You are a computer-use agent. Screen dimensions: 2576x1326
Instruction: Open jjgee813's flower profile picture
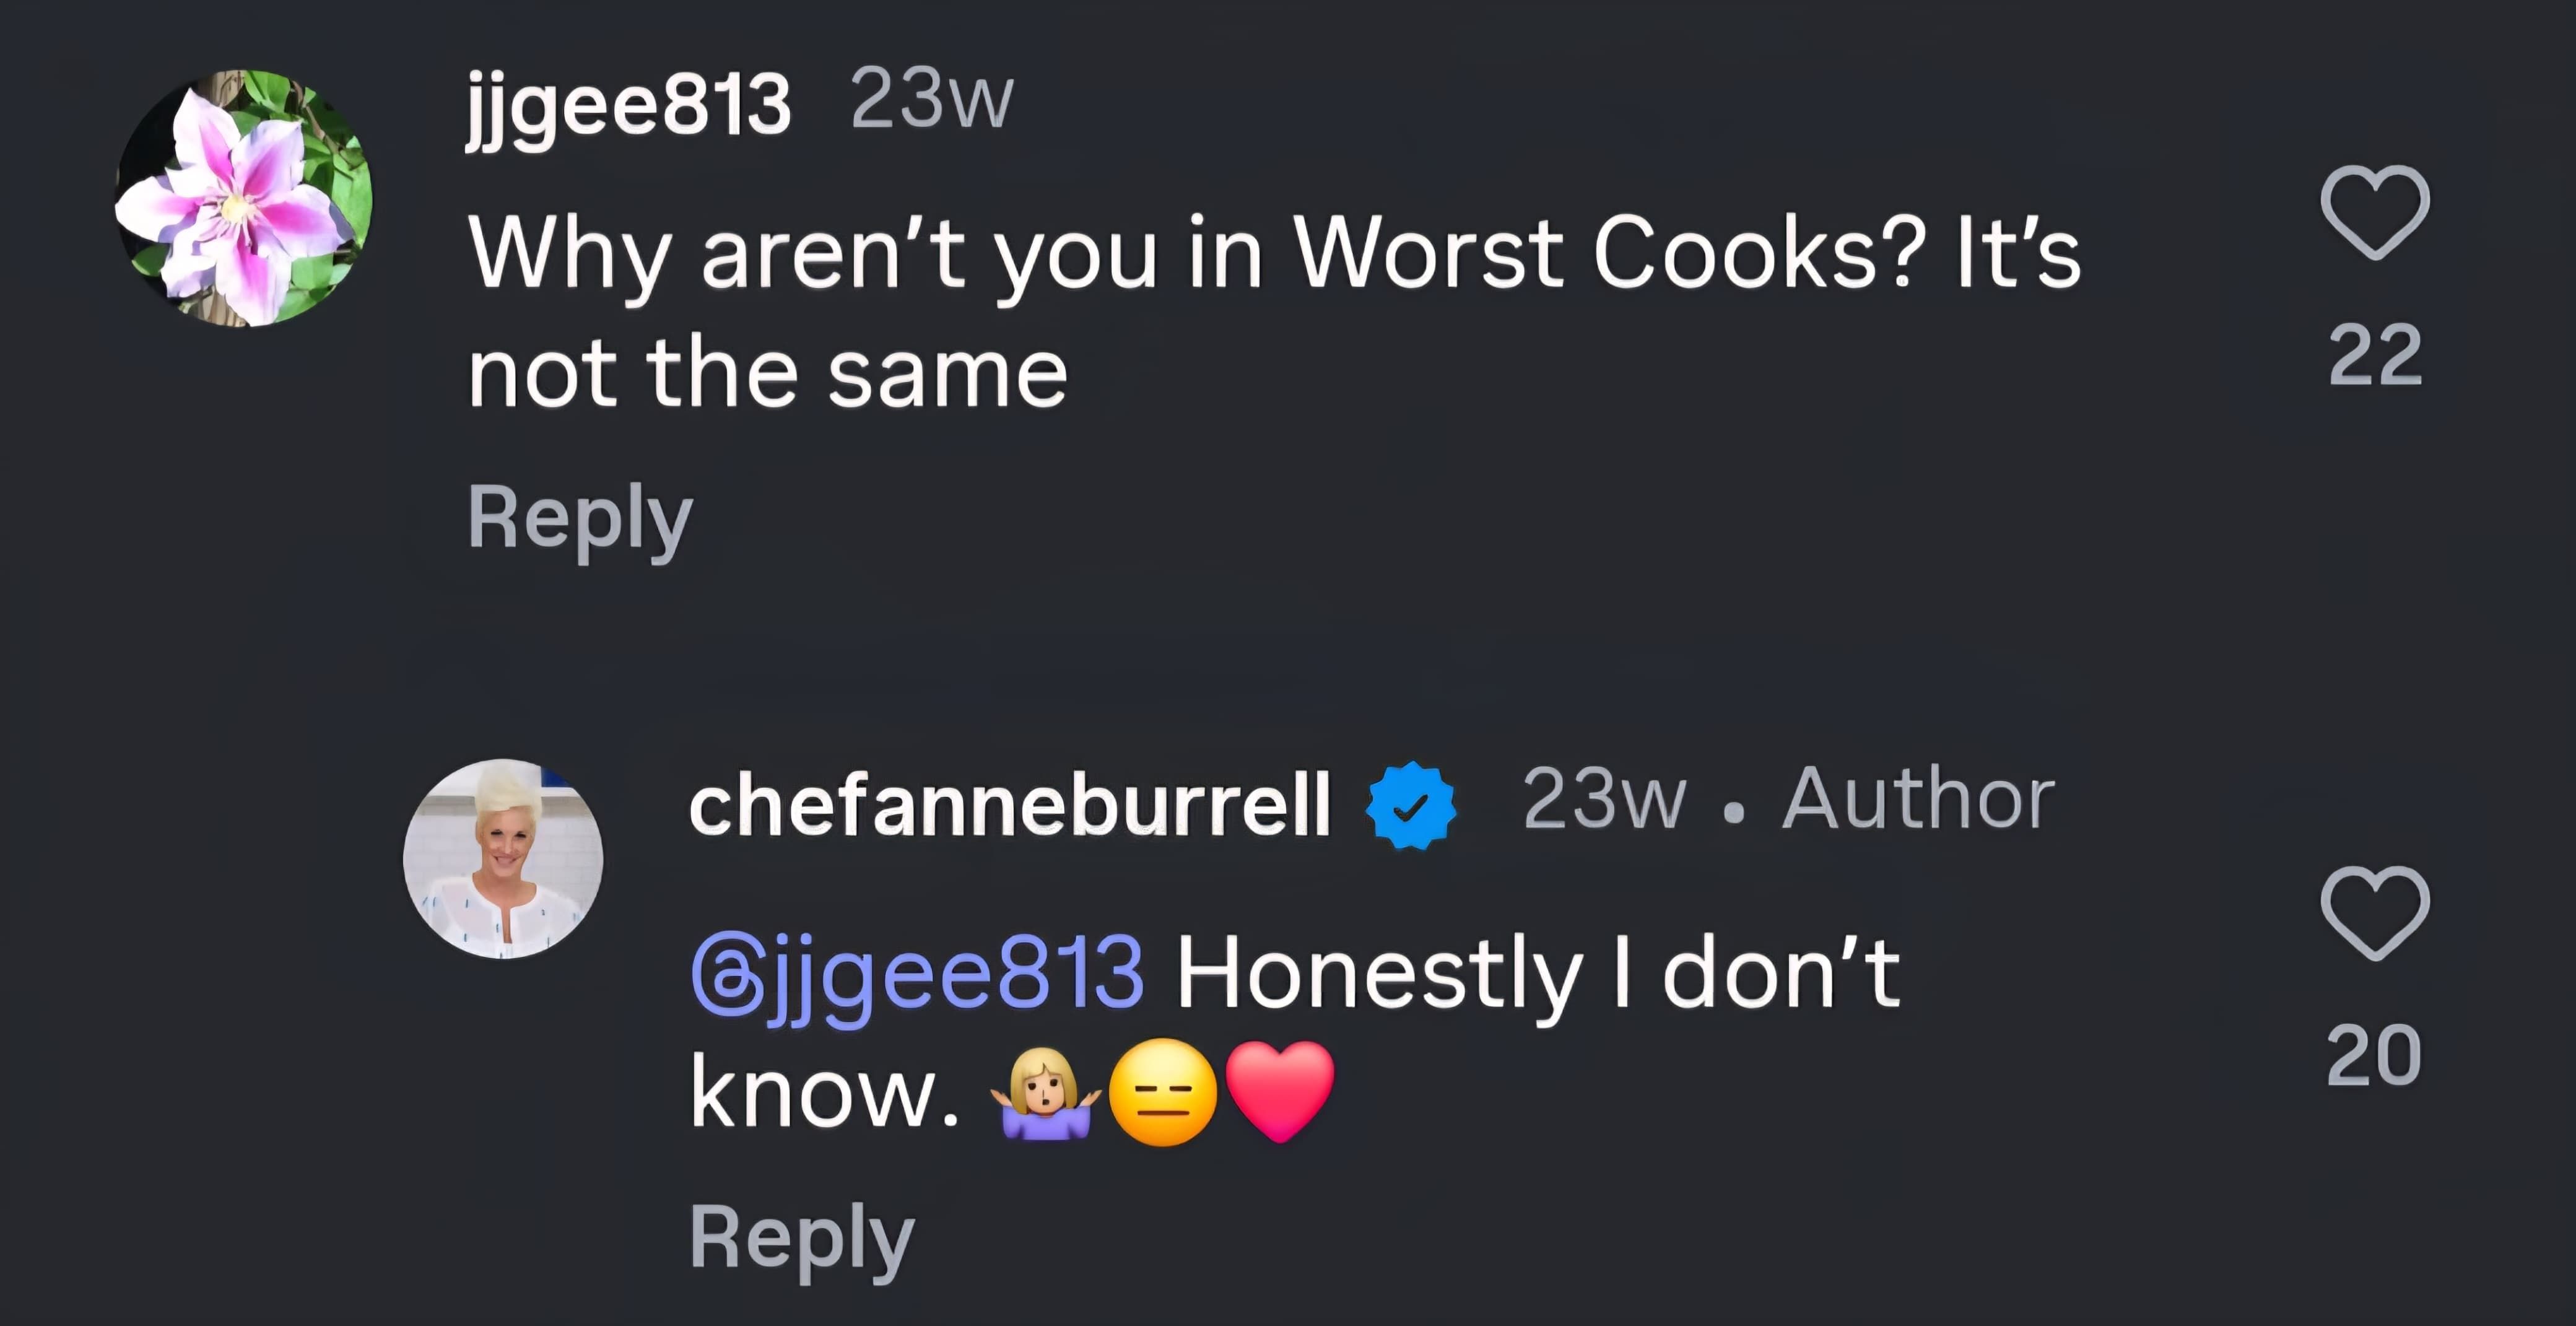click(x=243, y=198)
